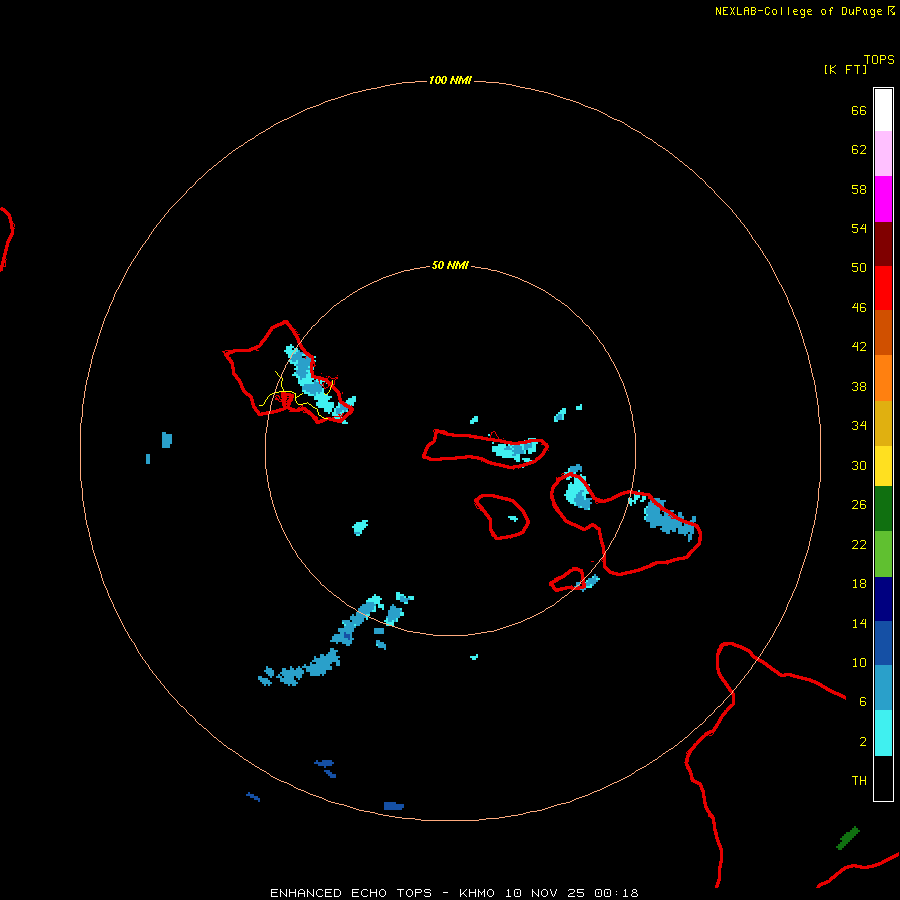This screenshot has width=900, height=900.
Task: Click the KHMO station identifier in caption
Action: pyautogui.click(x=477, y=893)
